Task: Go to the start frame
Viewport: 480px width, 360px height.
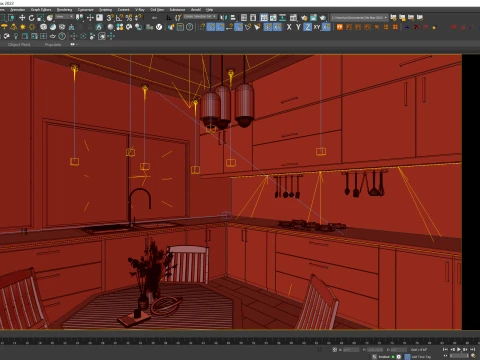Action: pyautogui.click(x=445, y=349)
